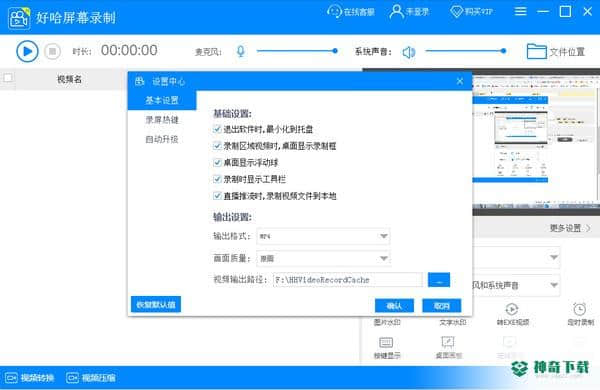Viewport: 600px width, 390px height.
Task: Click the 视频输出路径 input field
Action: pos(348,280)
